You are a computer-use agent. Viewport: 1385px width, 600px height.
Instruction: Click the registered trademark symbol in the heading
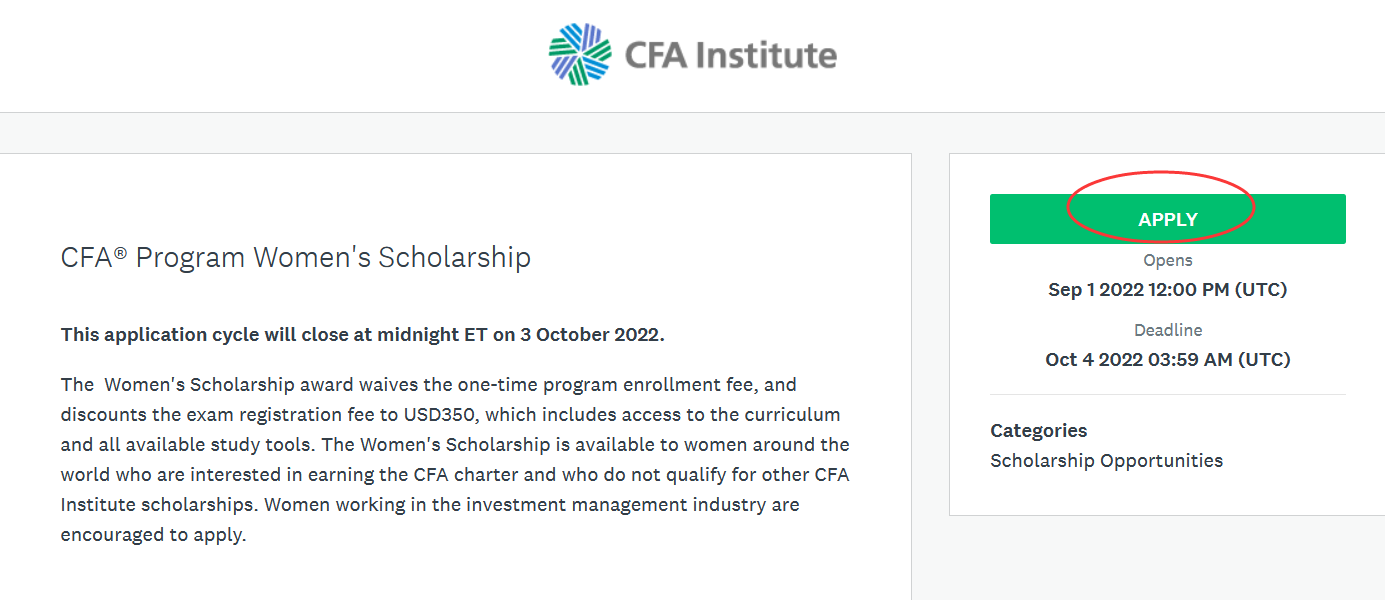coord(120,252)
